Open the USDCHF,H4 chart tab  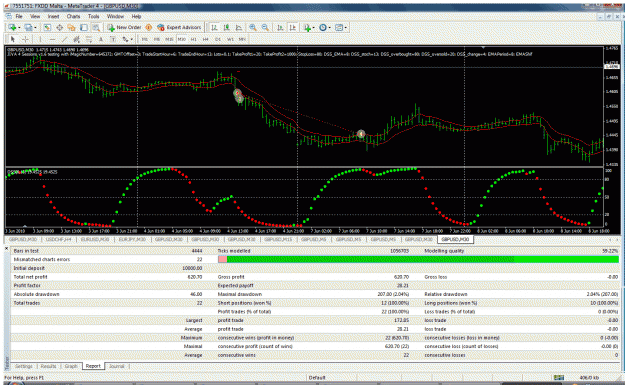(59, 240)
